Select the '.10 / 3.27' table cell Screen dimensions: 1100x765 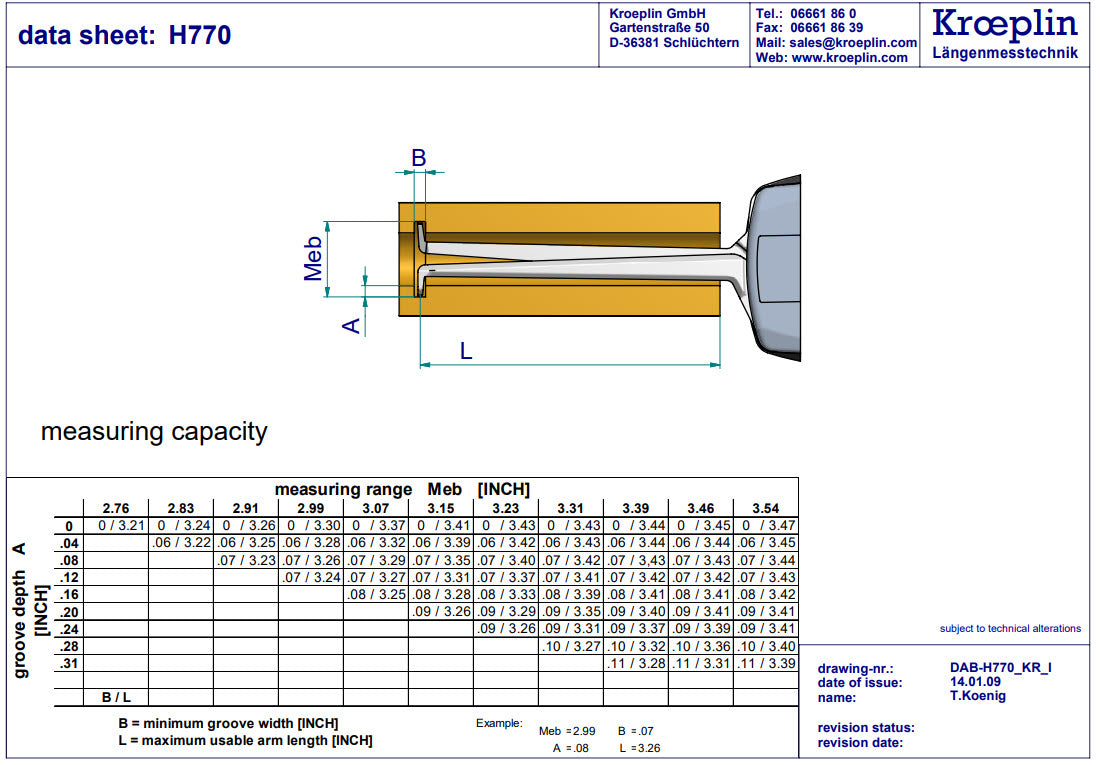[571, 646]
